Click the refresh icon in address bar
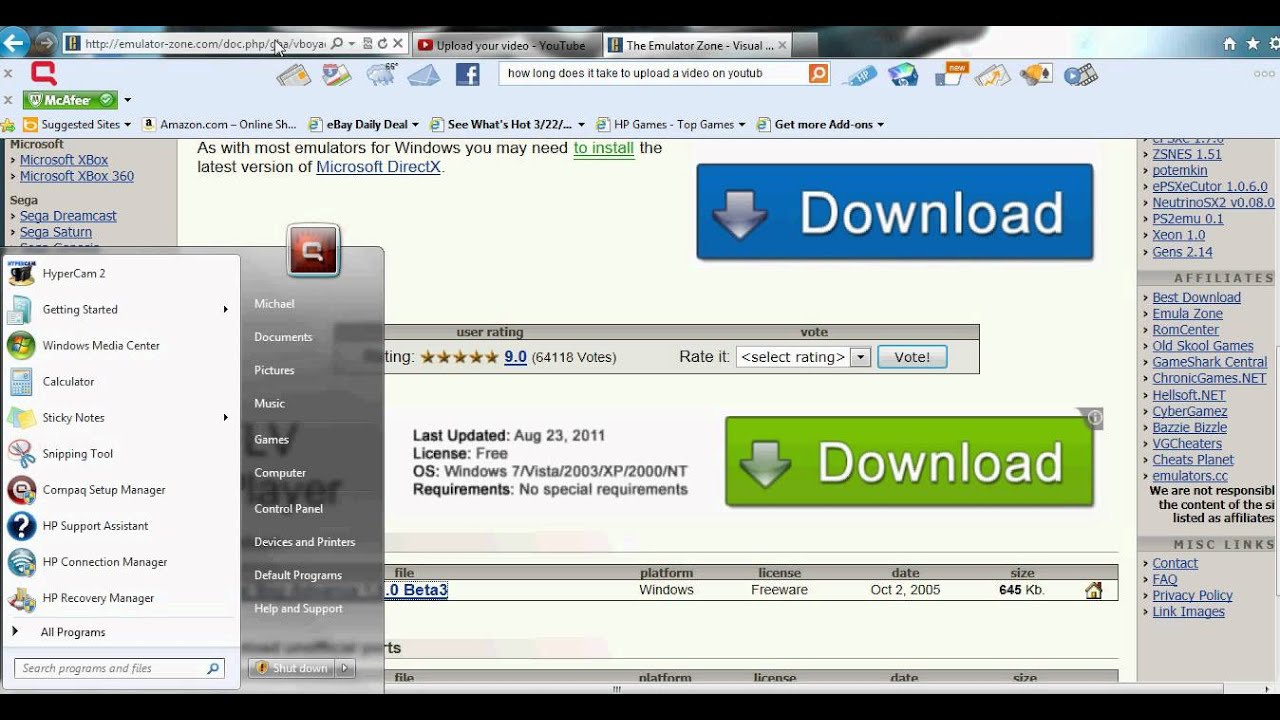This screenshot has height=720, width=1280. tap(382, 44)
